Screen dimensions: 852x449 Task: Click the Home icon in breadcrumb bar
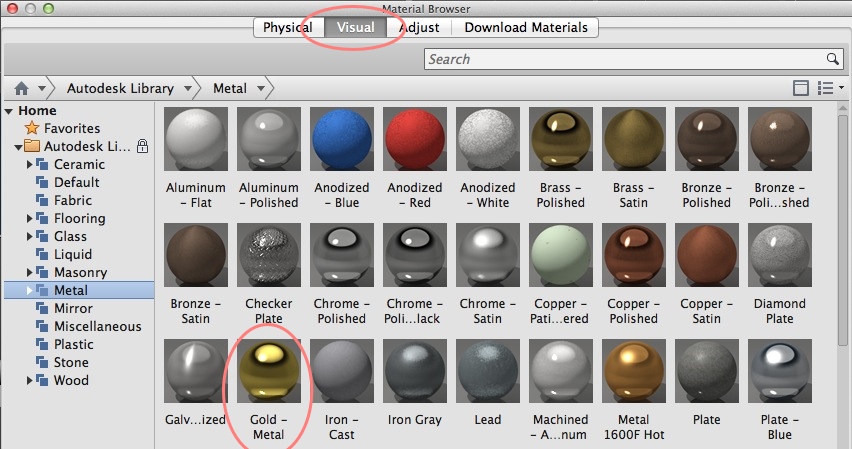click(x=22, y=88)
